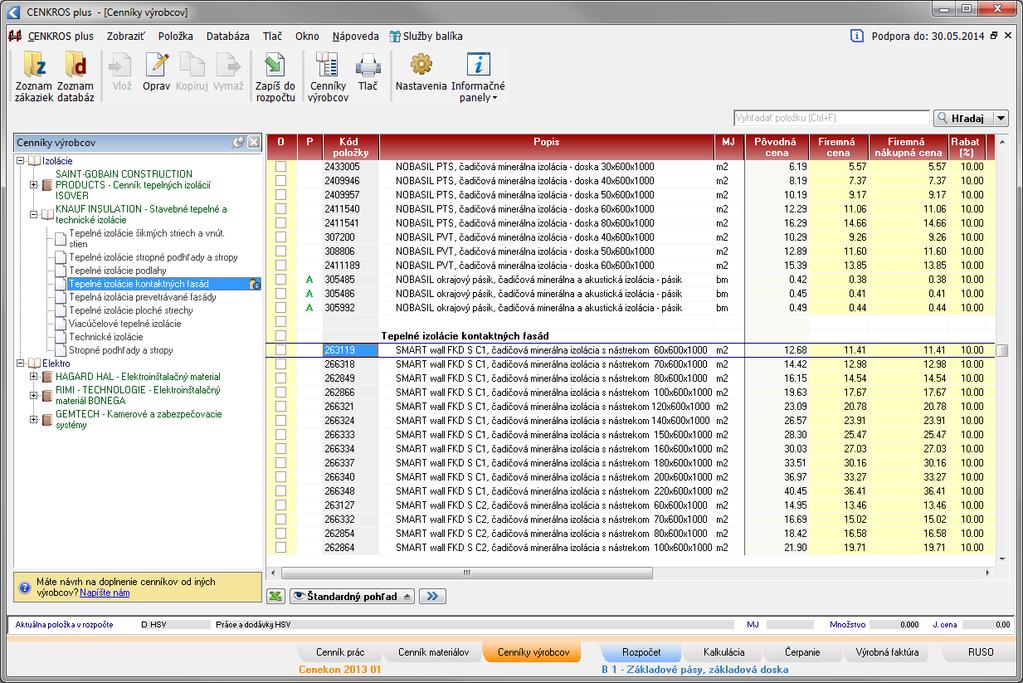Click the CENKROS plus logo icon
The width and height of the screenshot is (1023, 683).
coord(16,36)
